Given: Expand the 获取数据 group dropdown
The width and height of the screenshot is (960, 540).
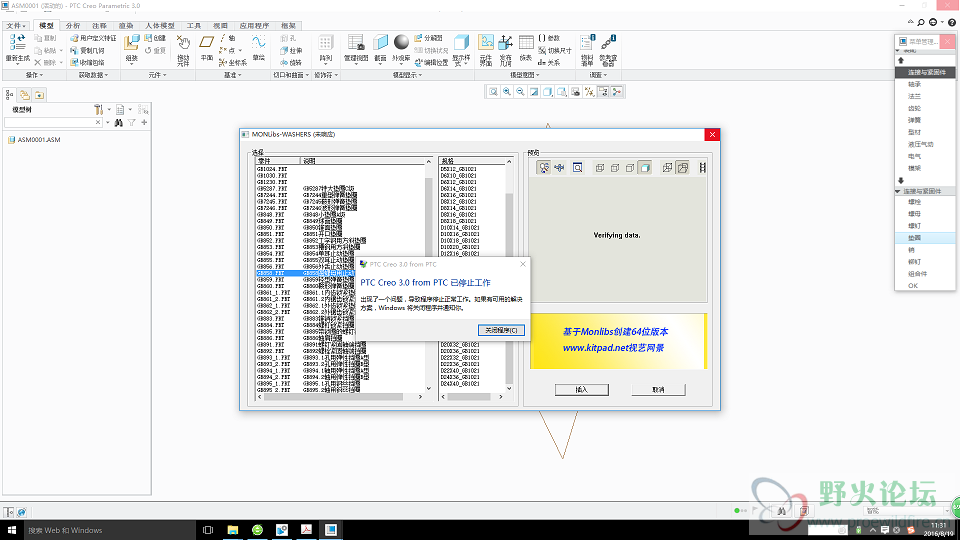Looking at the screenshot, I should click(93, 75).
